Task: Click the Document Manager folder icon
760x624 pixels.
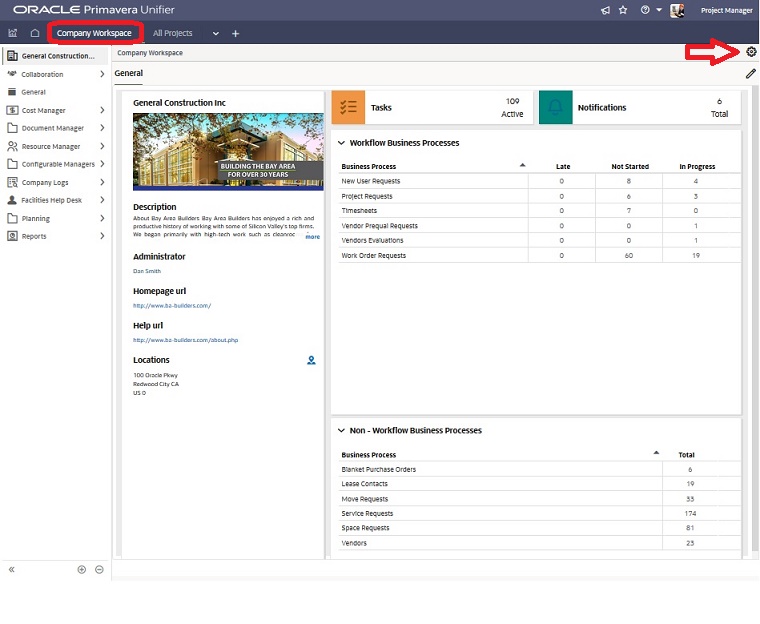Action: (13, 128)
